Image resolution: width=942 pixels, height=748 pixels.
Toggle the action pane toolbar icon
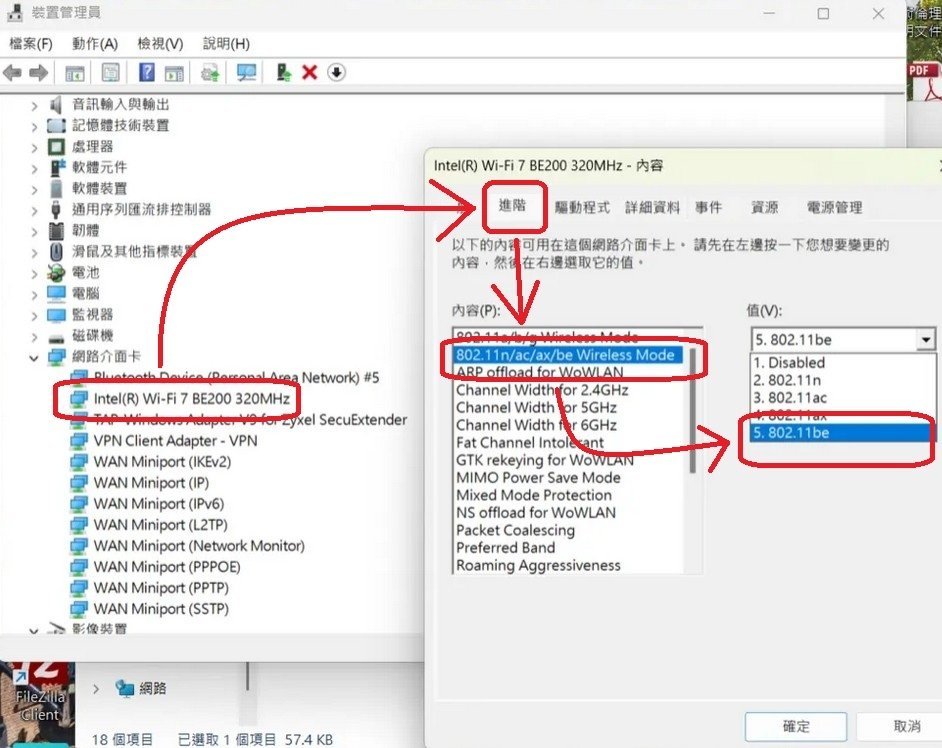pos(174,73)
